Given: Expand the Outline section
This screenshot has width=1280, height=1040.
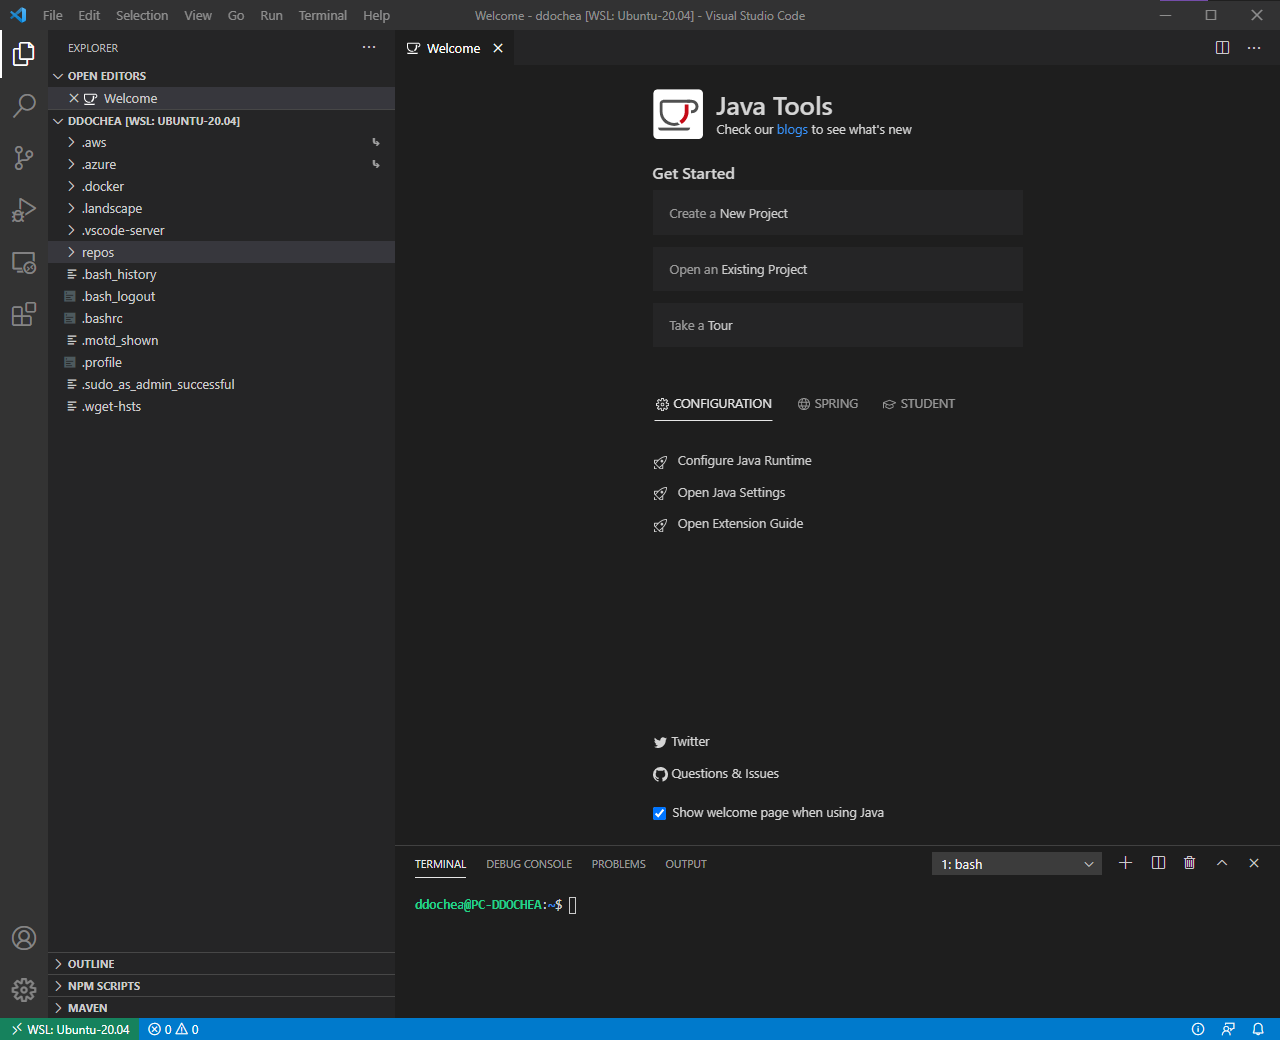Looking at the screenshot, I should [221, 964].
